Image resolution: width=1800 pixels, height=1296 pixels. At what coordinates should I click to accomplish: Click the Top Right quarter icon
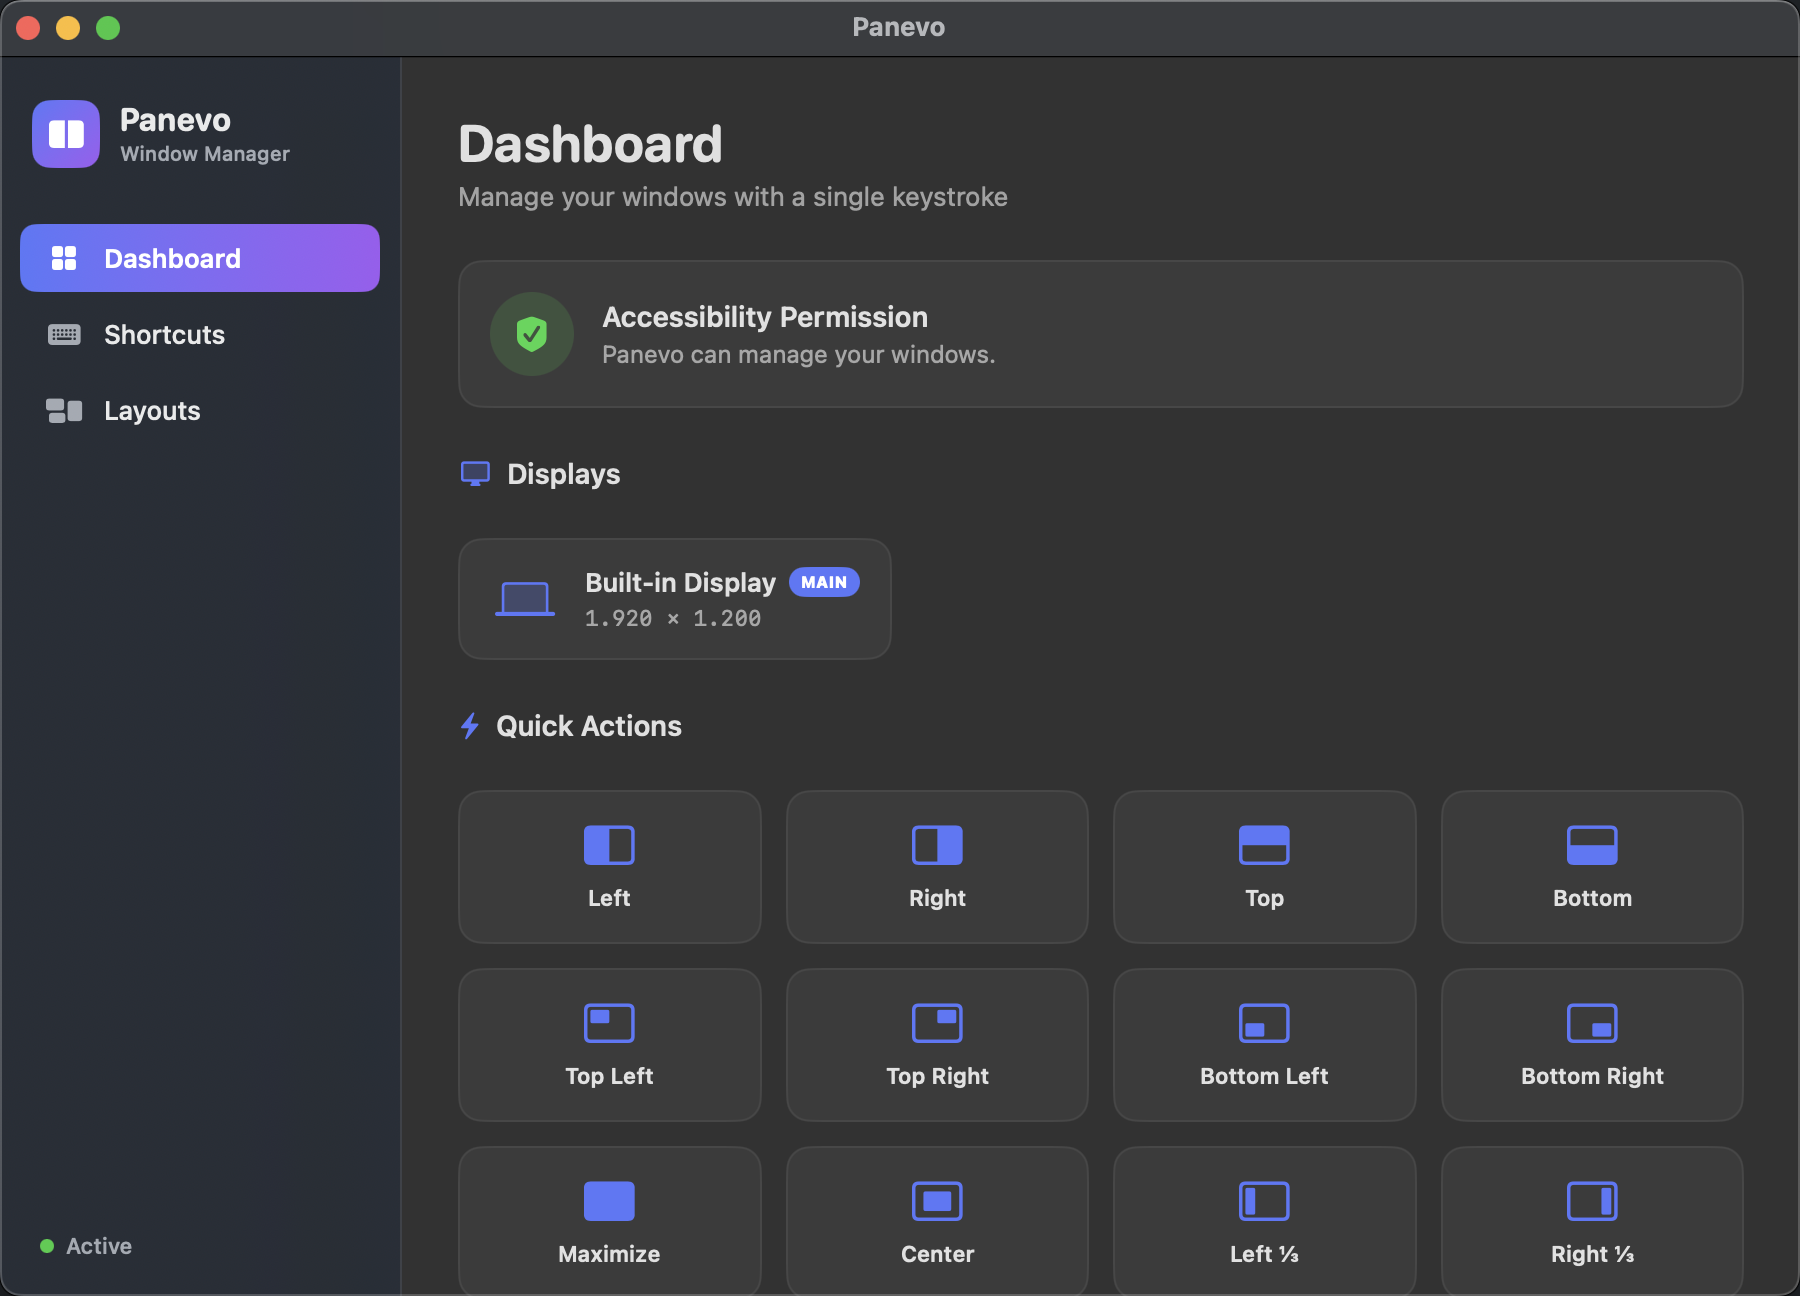coord(937,1023)
